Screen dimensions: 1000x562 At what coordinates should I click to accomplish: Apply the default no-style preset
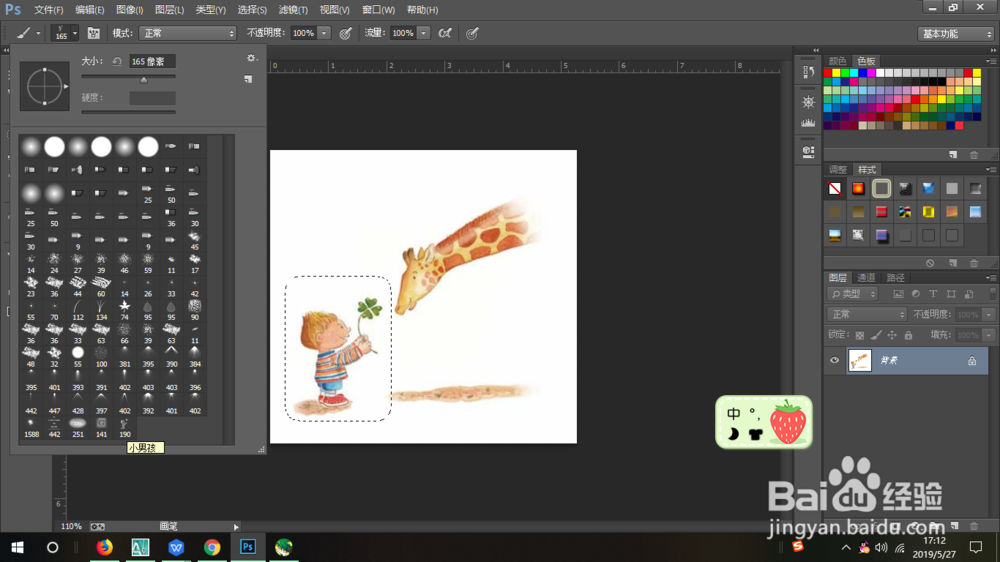point(835,188)
